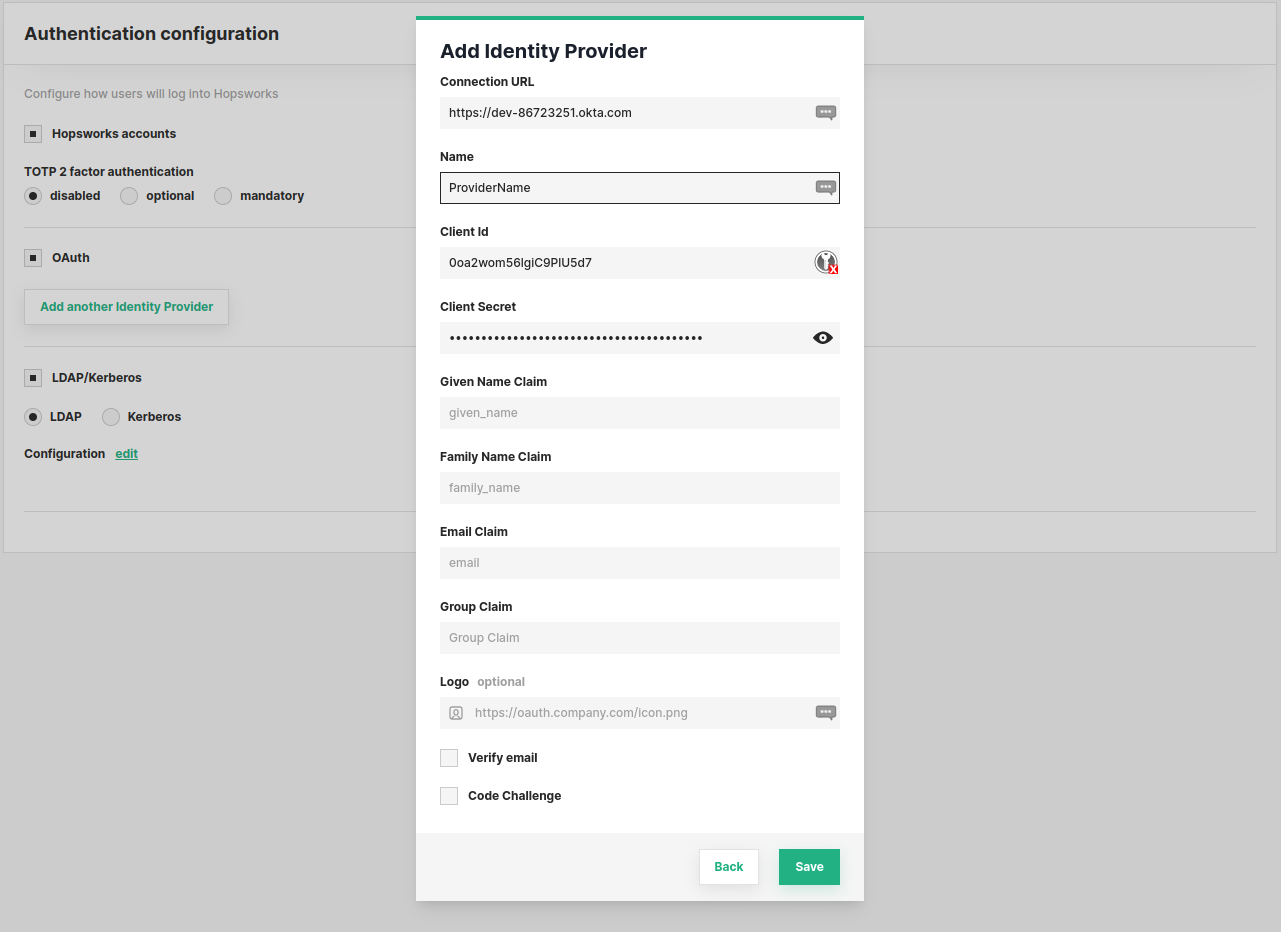
Task: Open the LDAP configuration edit link
Action: 125,453
